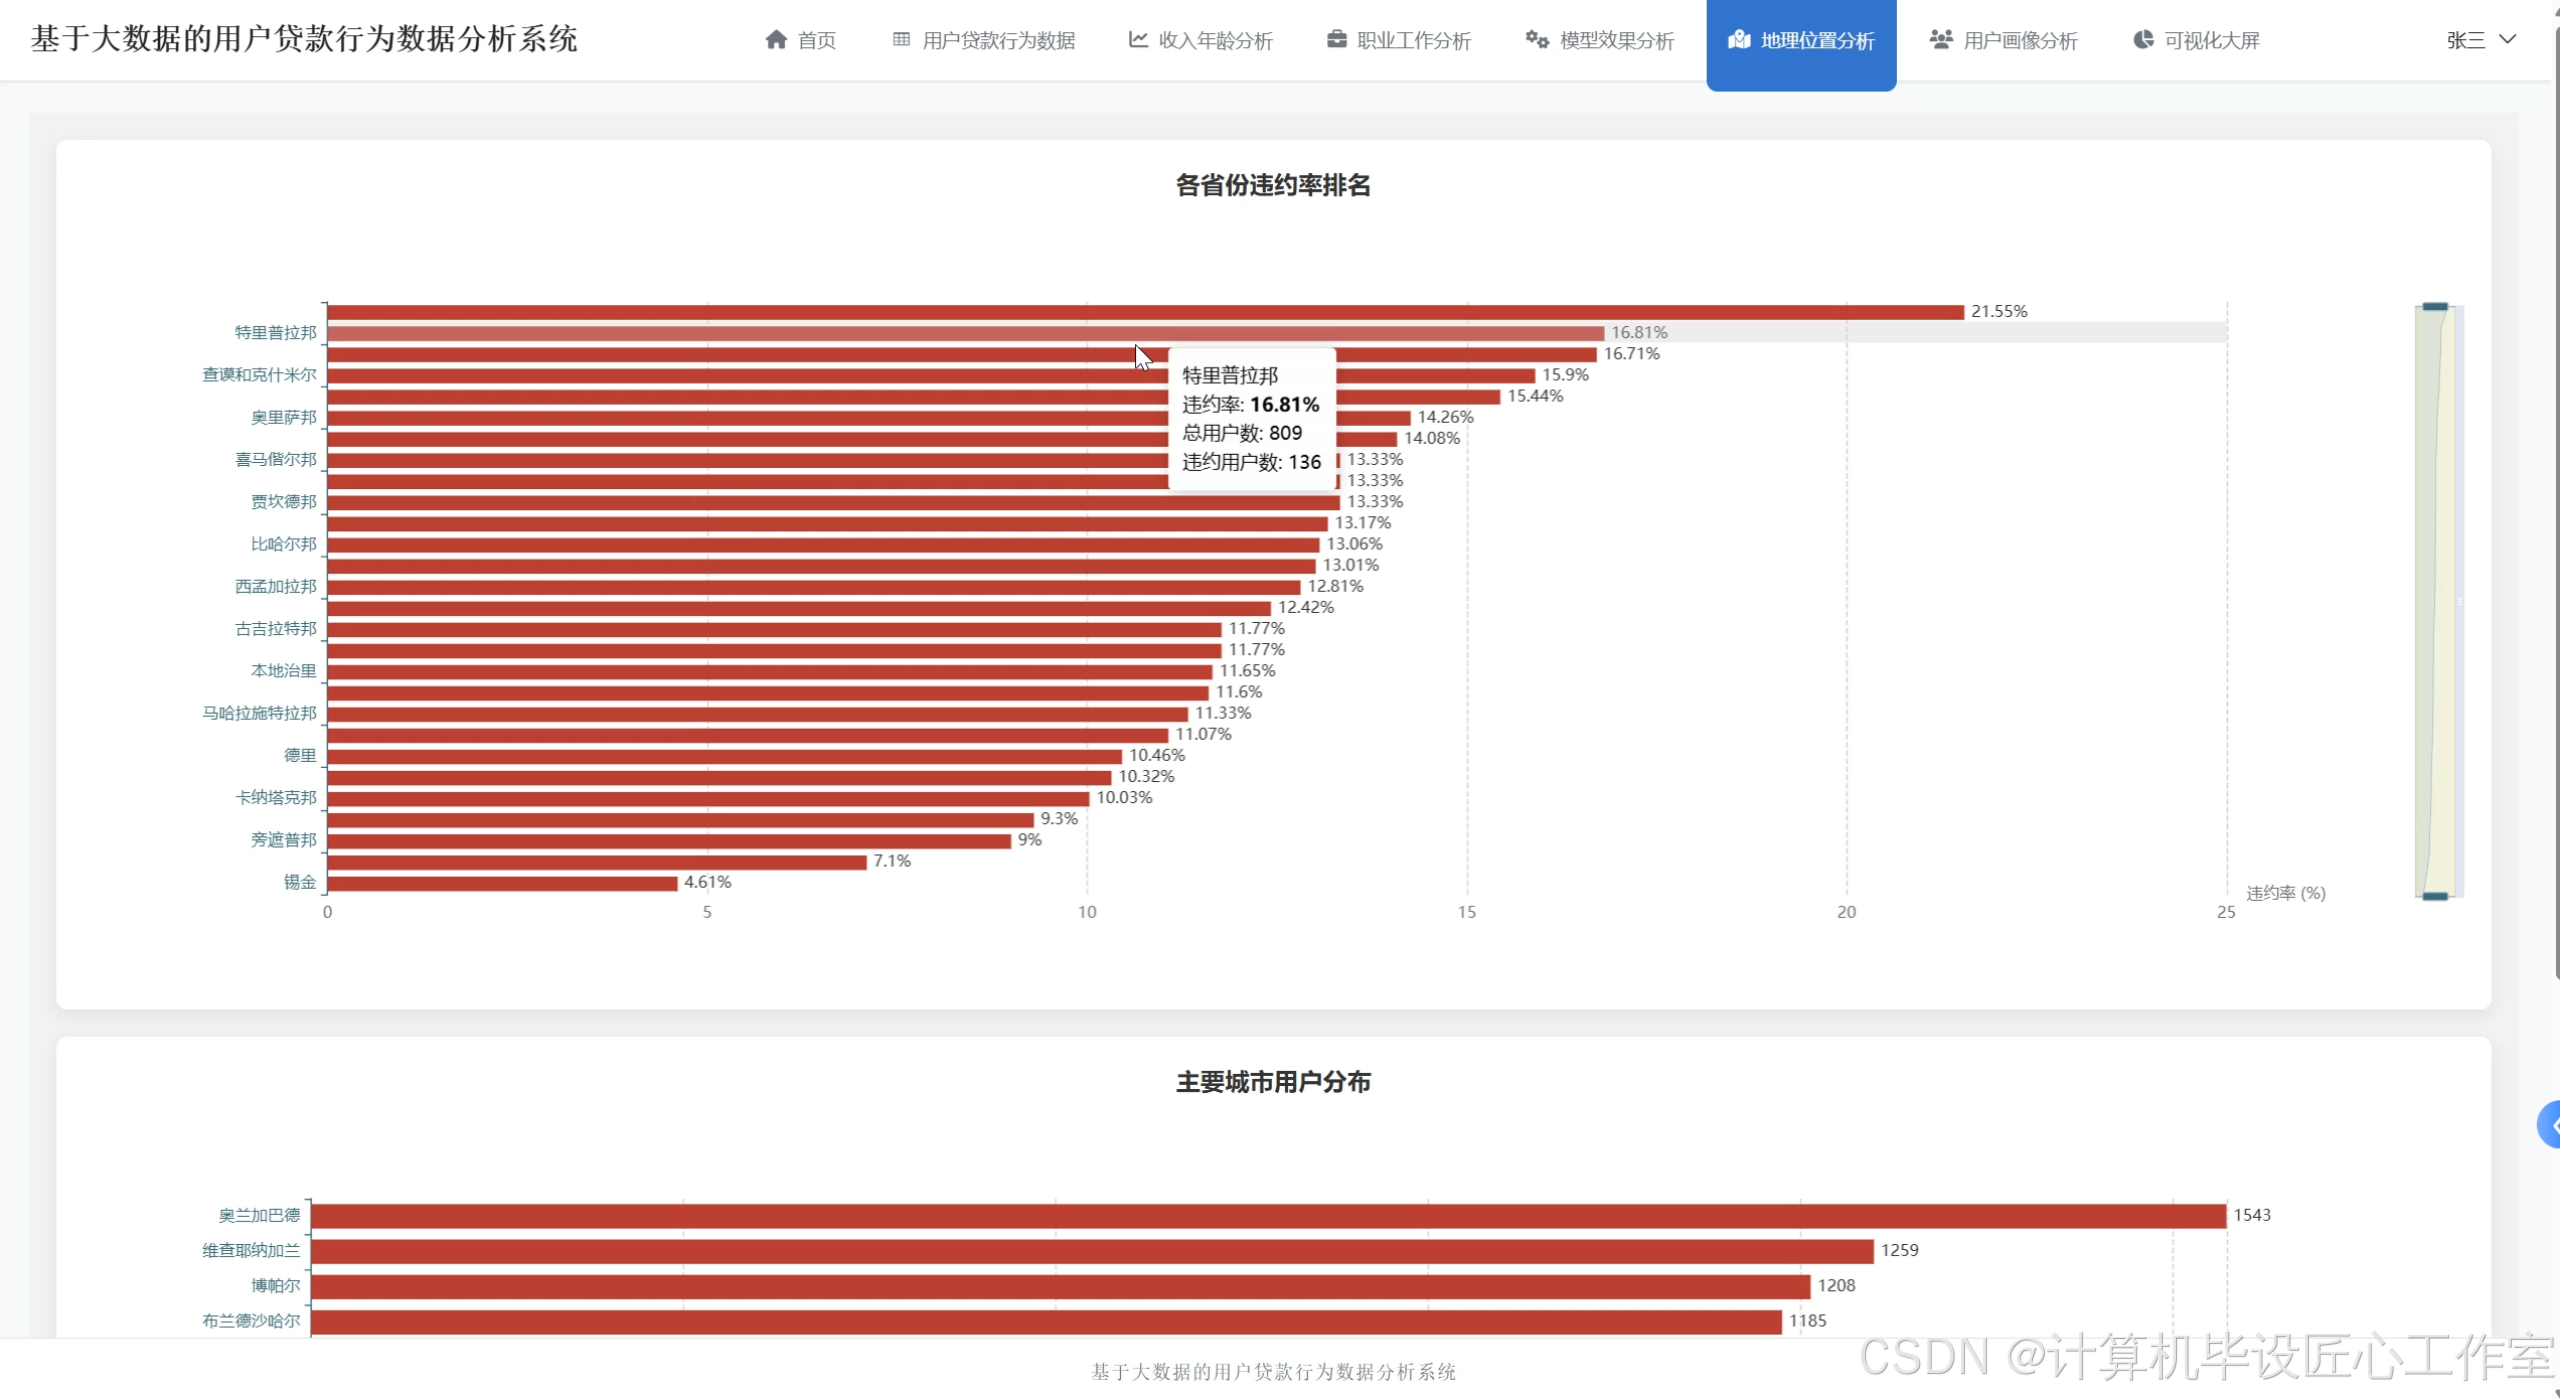Click the top handle of the chart zoom slider
The image size is (2560, 1399).
[x=2435, y=306]
